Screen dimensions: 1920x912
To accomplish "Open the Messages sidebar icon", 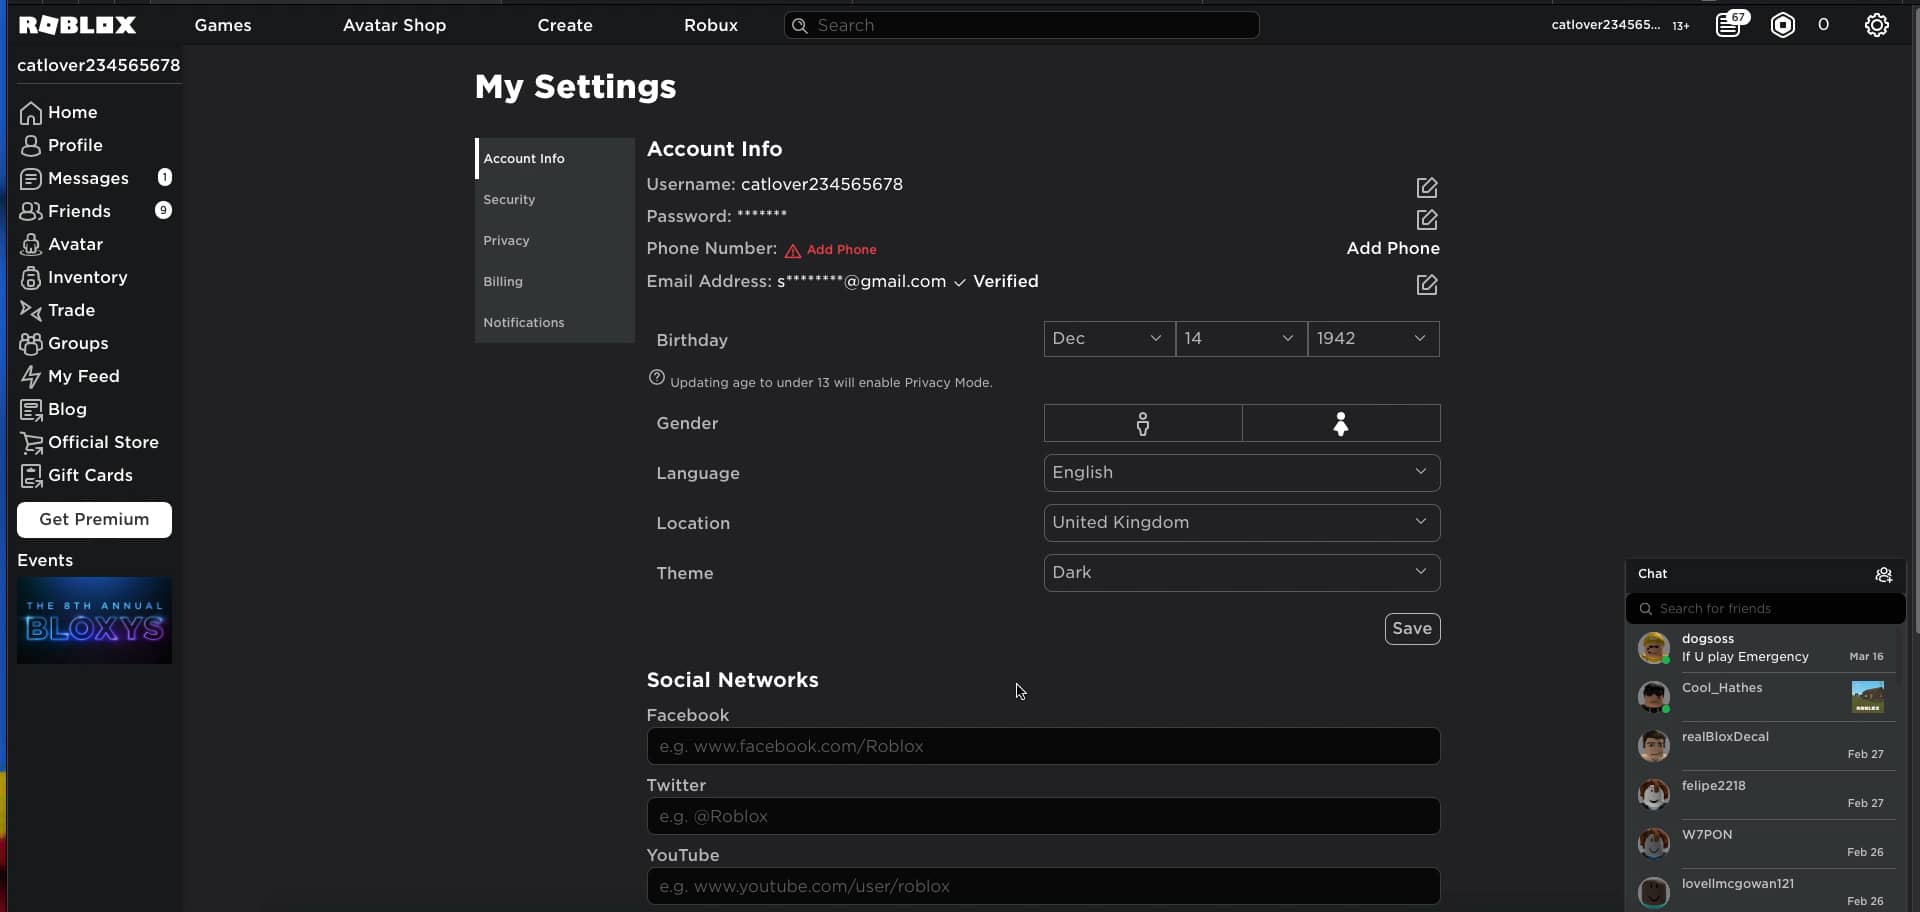I will pyautogui.click(x=30, y=178).
